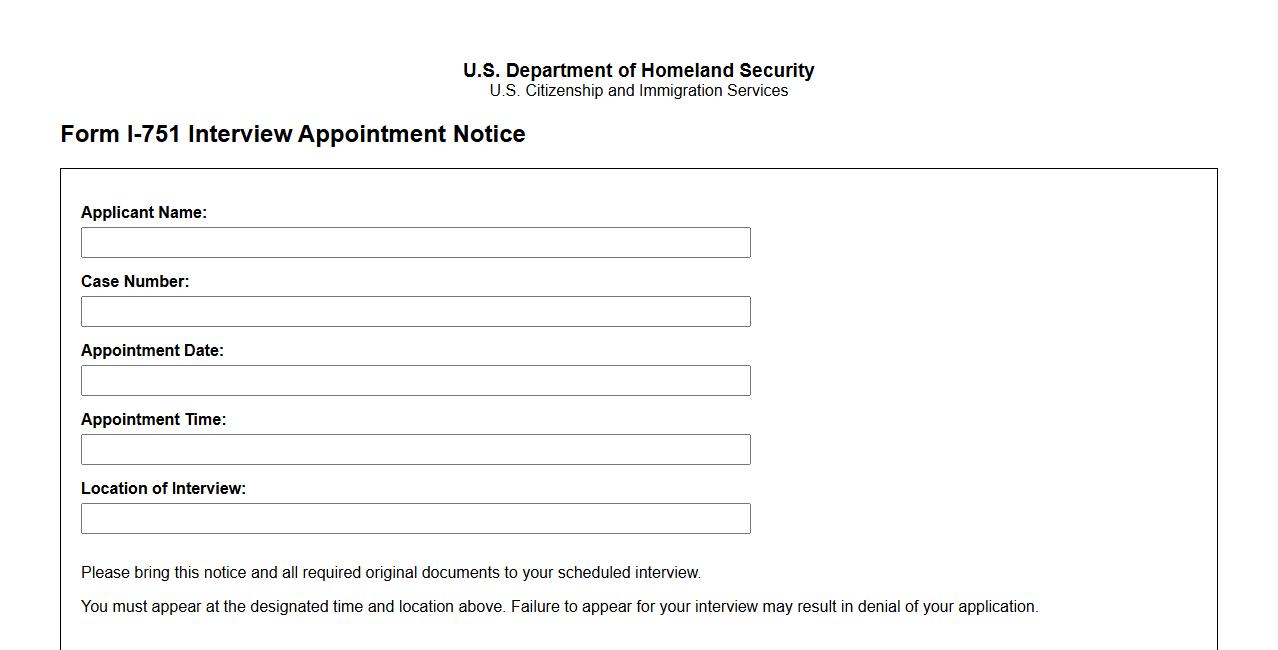Click the "Please bring this notice" instruction line

click(391, 573)
